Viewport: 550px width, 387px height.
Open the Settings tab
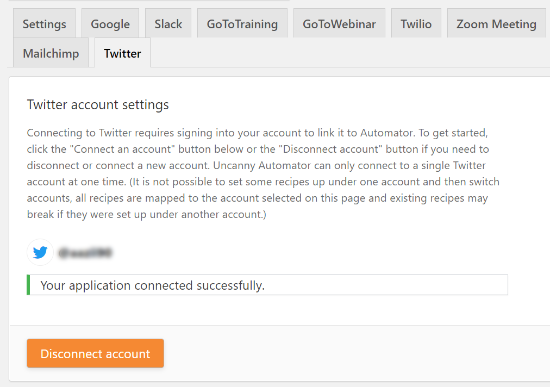(x=45, y=23)
